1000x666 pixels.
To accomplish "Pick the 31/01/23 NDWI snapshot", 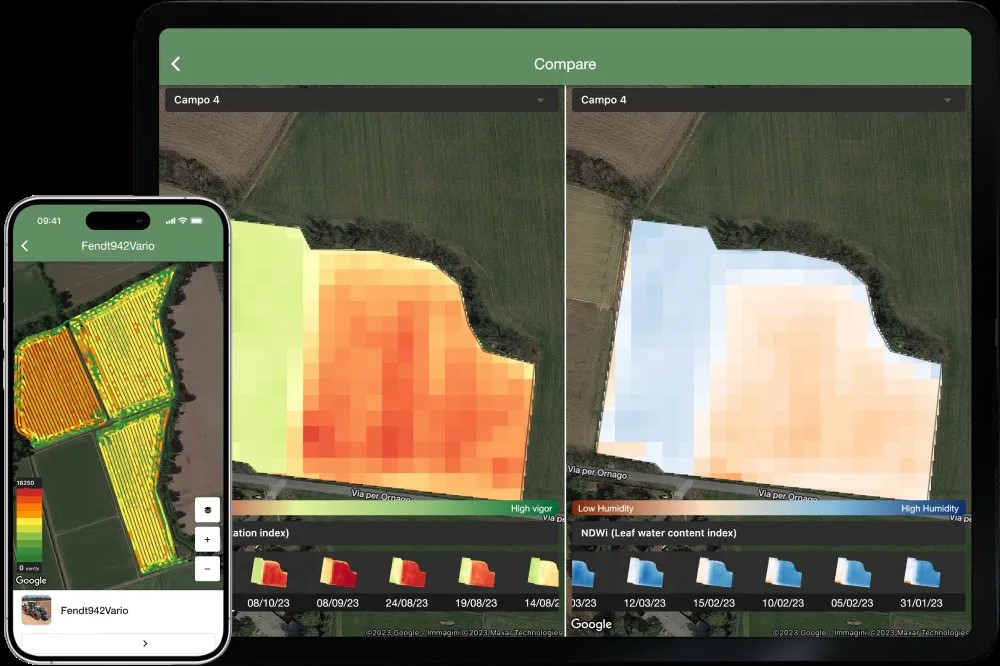I will pos(921,573).
